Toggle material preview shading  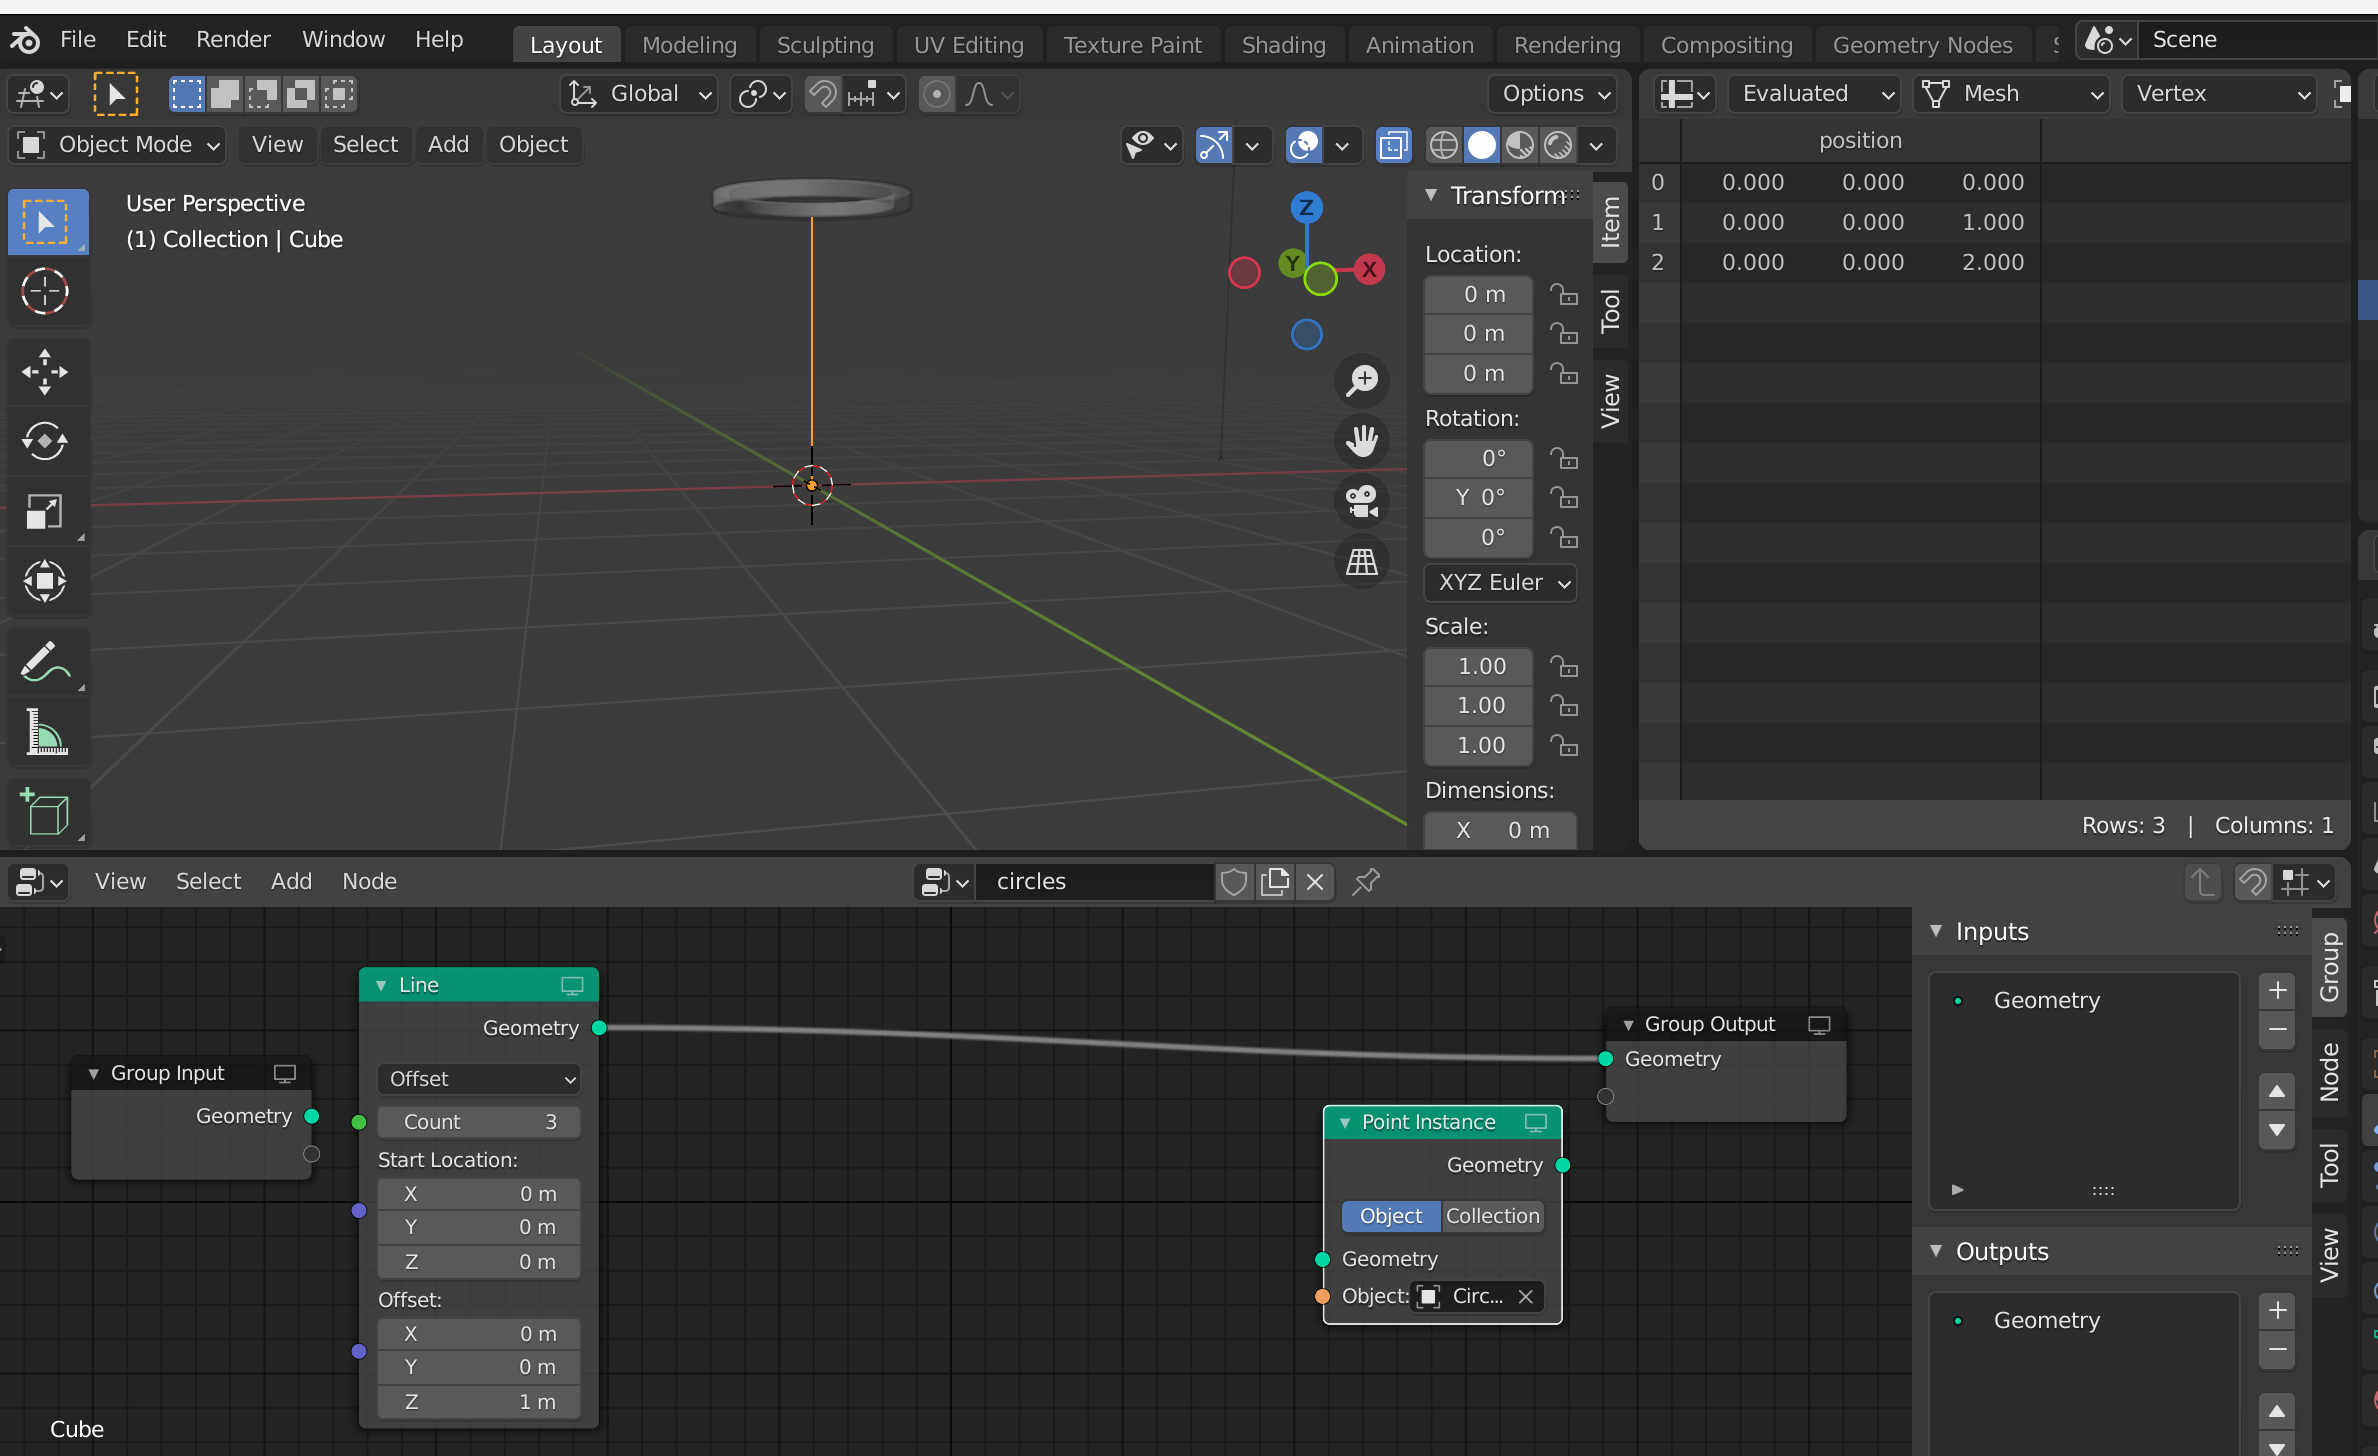point(1520,146)
